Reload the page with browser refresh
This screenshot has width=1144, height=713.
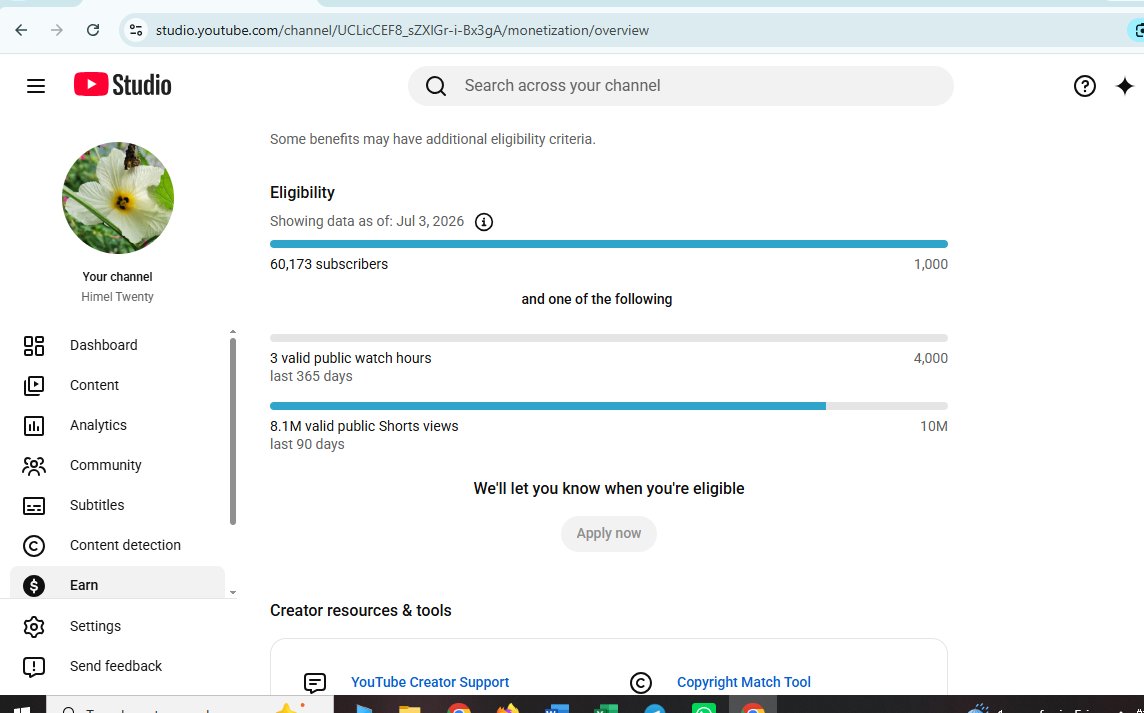point(93,30)
